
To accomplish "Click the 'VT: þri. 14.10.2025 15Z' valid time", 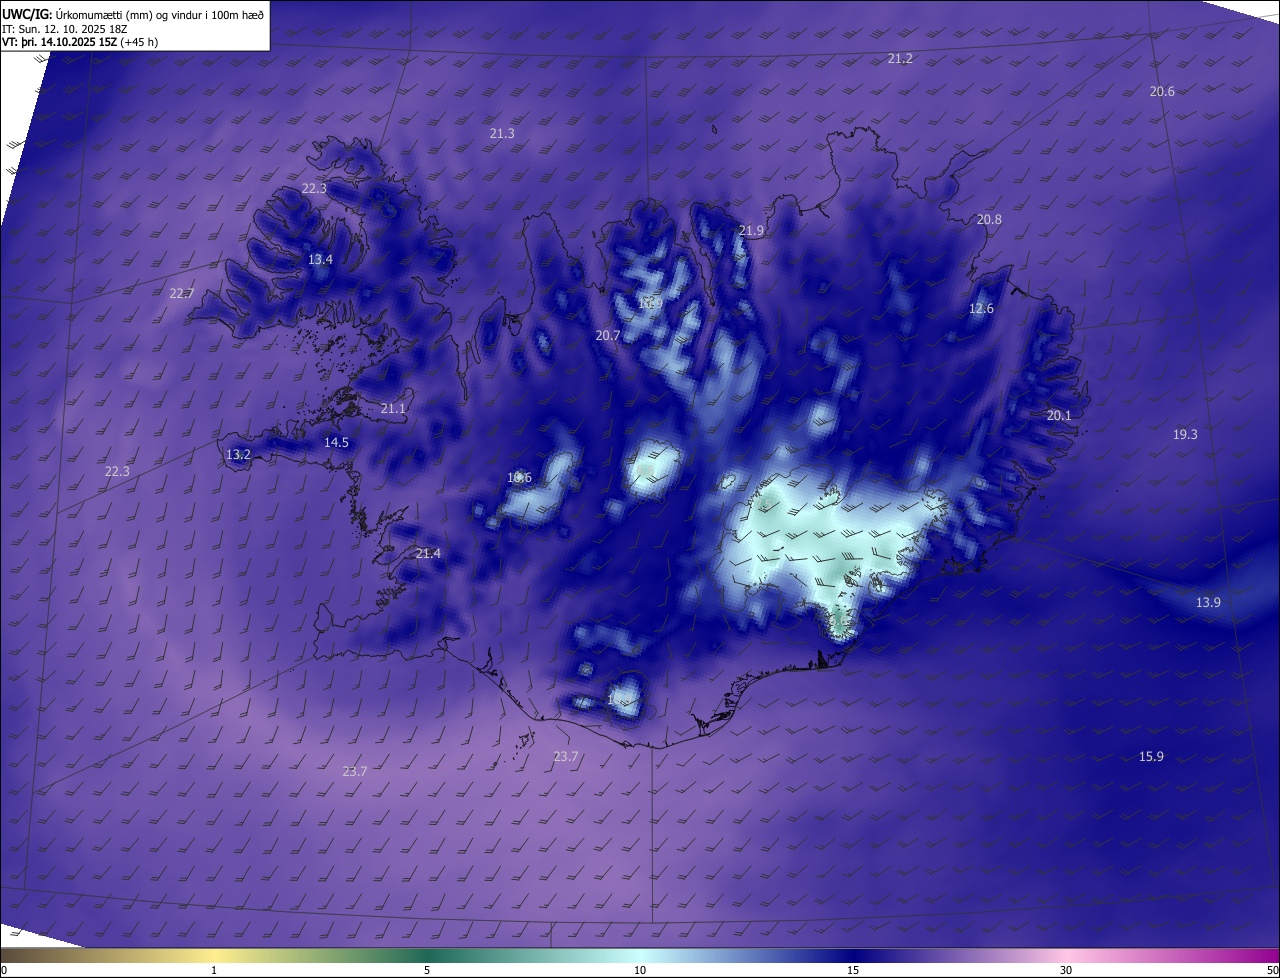I will coord(58,42).
